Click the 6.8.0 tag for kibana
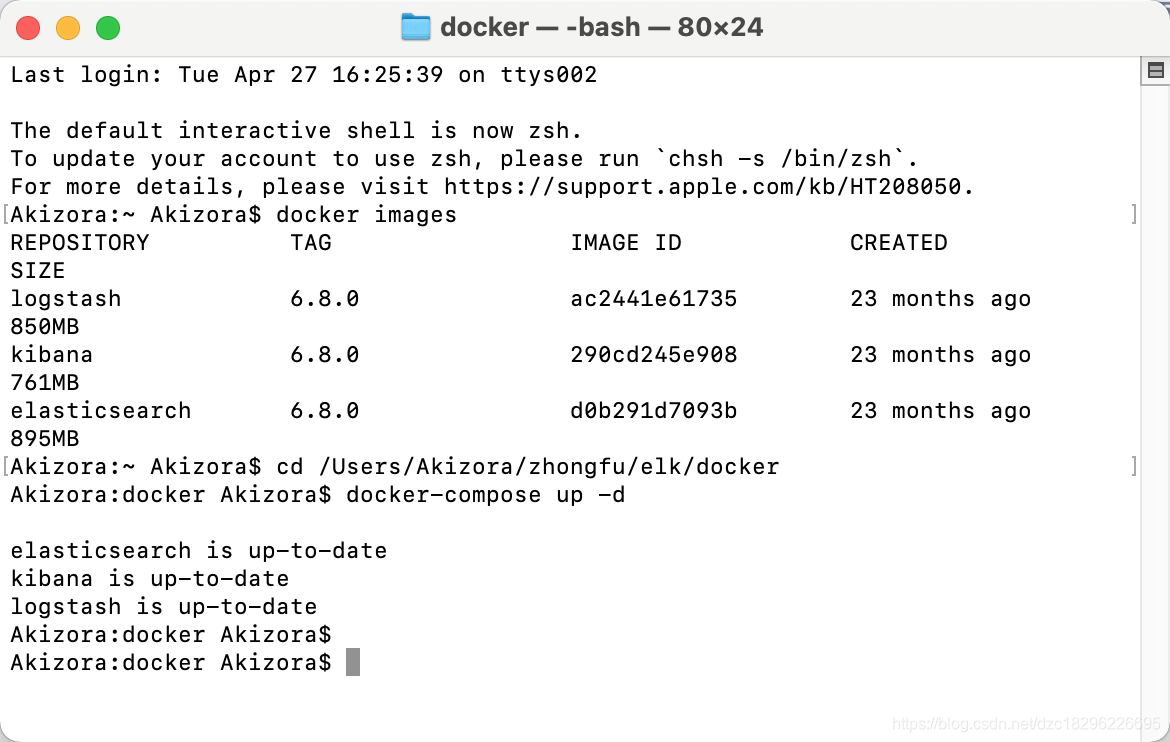The height and width of the screenshot is (742, 1170). pyautogui.click(x=325, y=355)
